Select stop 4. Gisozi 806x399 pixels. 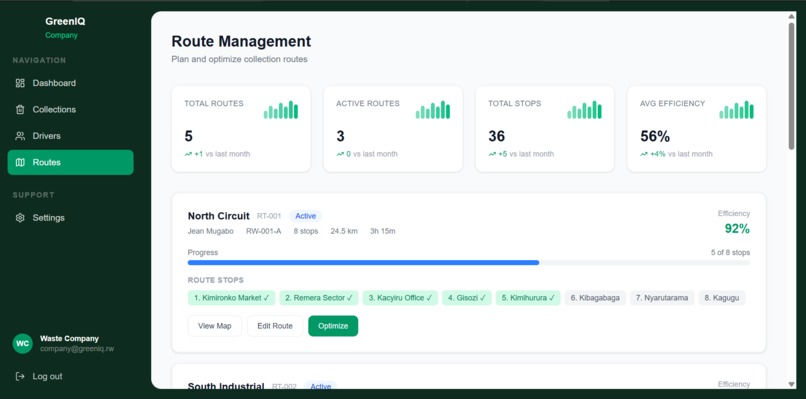click(x=467, y=298)
